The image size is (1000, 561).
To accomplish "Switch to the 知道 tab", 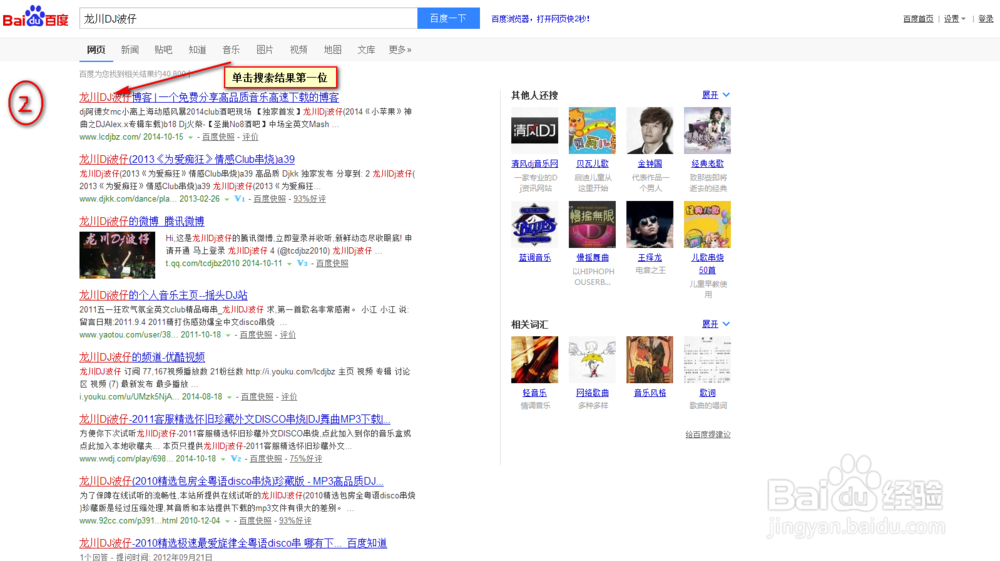I will pos(197,50).
